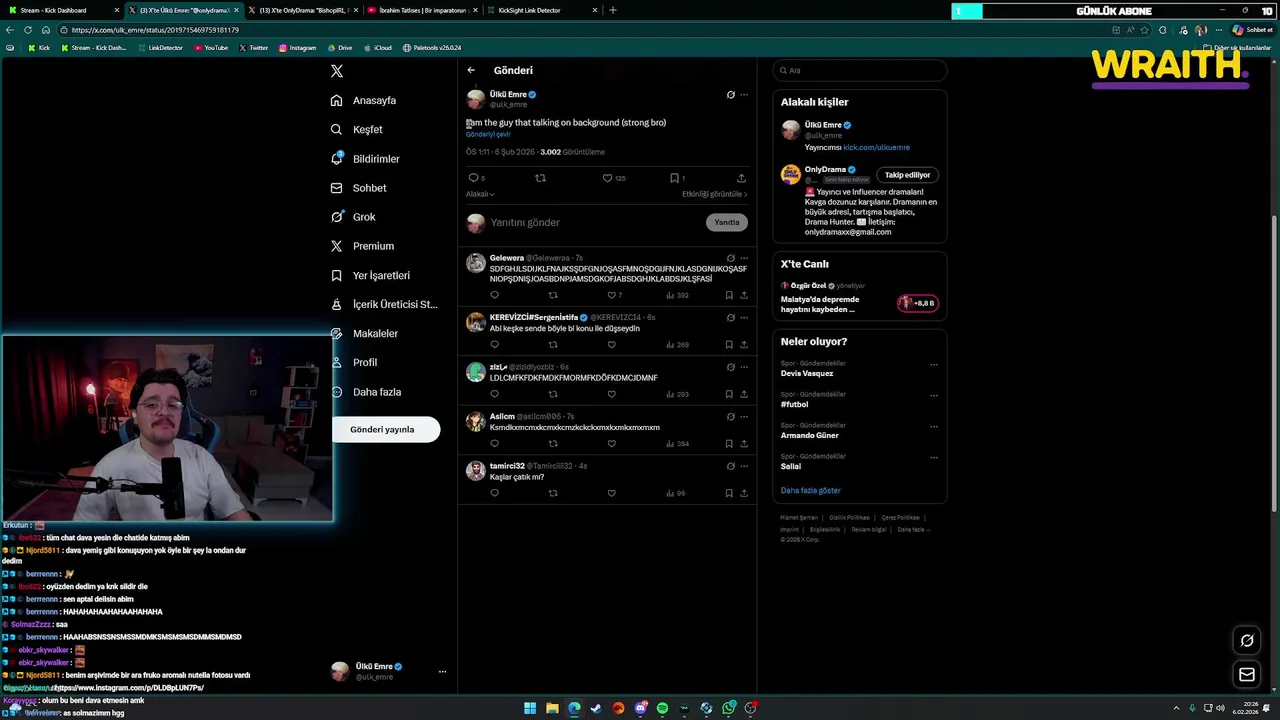Screen dimensions: 1280x720
Task: Switch to X'te OnlyDrama tab
Action: 304,10
